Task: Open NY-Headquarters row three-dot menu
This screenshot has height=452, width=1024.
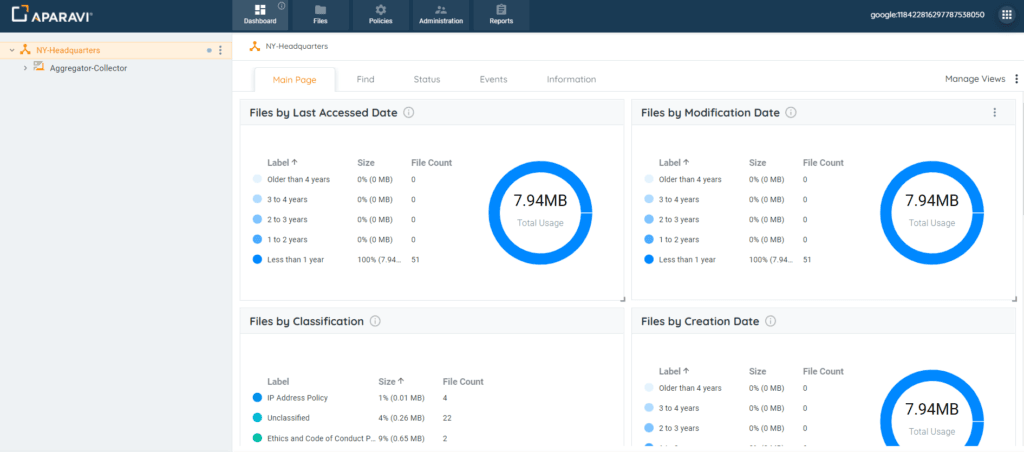Action: click(220, 50)
